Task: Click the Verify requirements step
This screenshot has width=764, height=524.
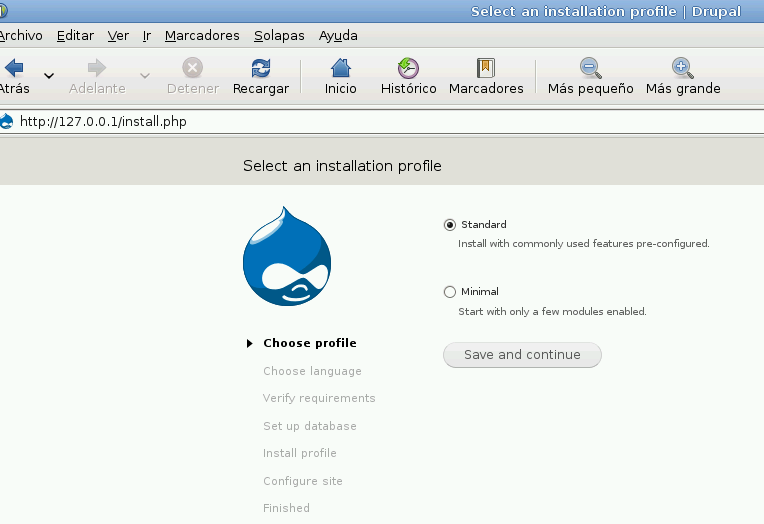Action: 319,398
